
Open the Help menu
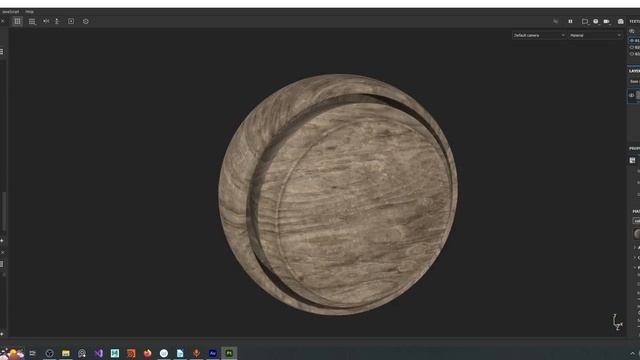pyautogui.click(x=29, y=12)
